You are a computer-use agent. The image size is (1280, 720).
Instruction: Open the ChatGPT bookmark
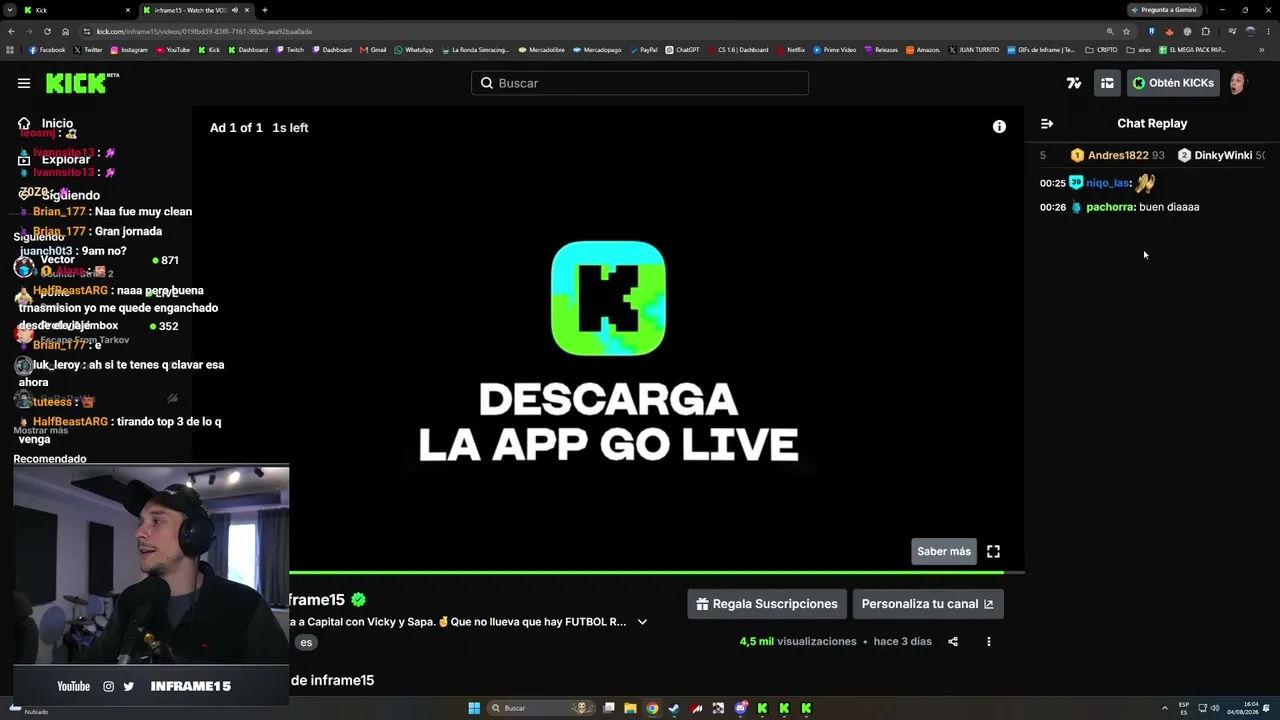point(683,50)
